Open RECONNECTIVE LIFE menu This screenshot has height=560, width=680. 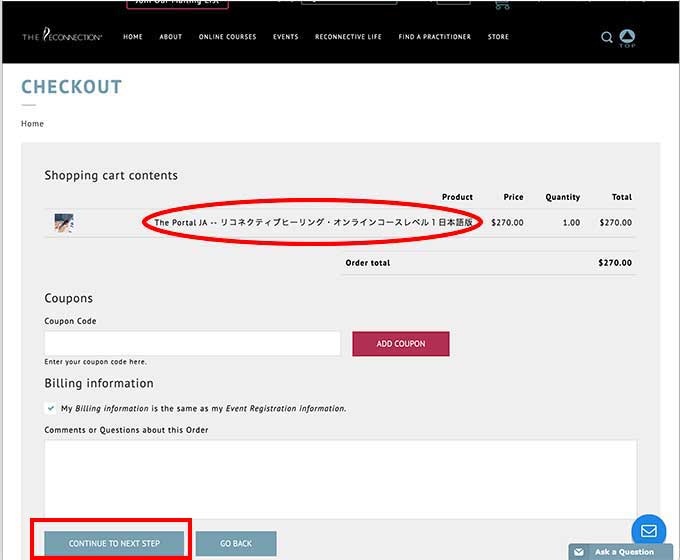tap(348, 37)
